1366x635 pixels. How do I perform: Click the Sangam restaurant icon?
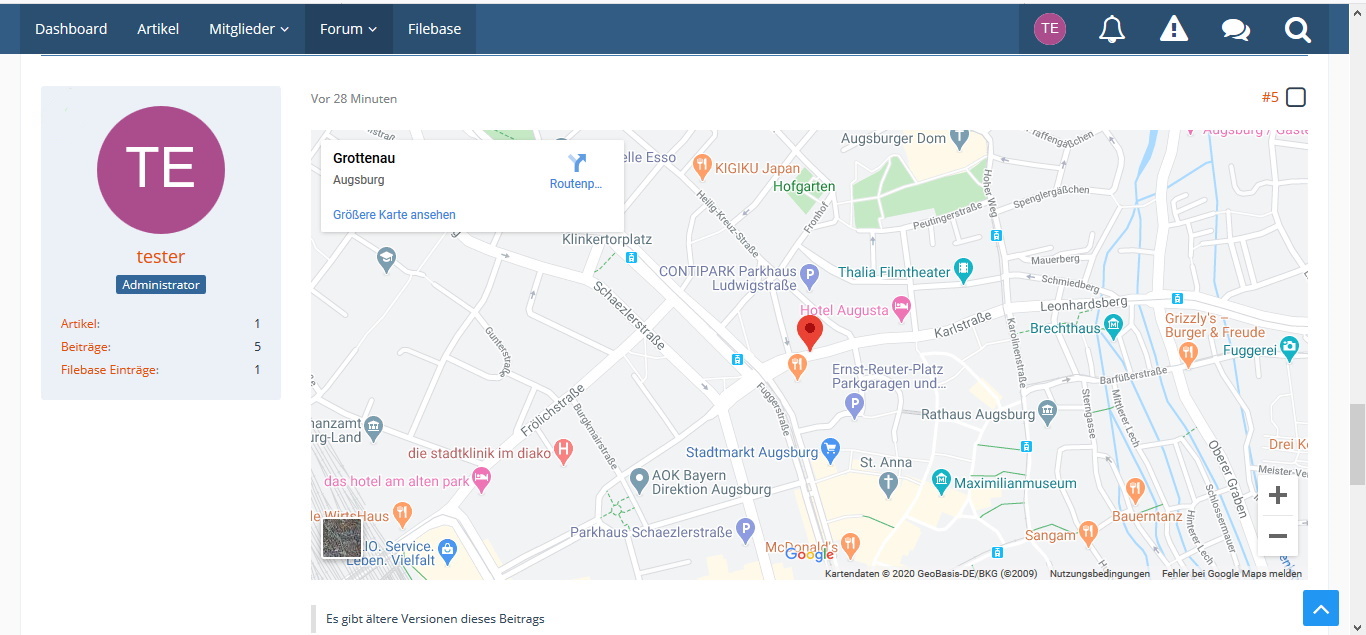tap(1089, 533)
